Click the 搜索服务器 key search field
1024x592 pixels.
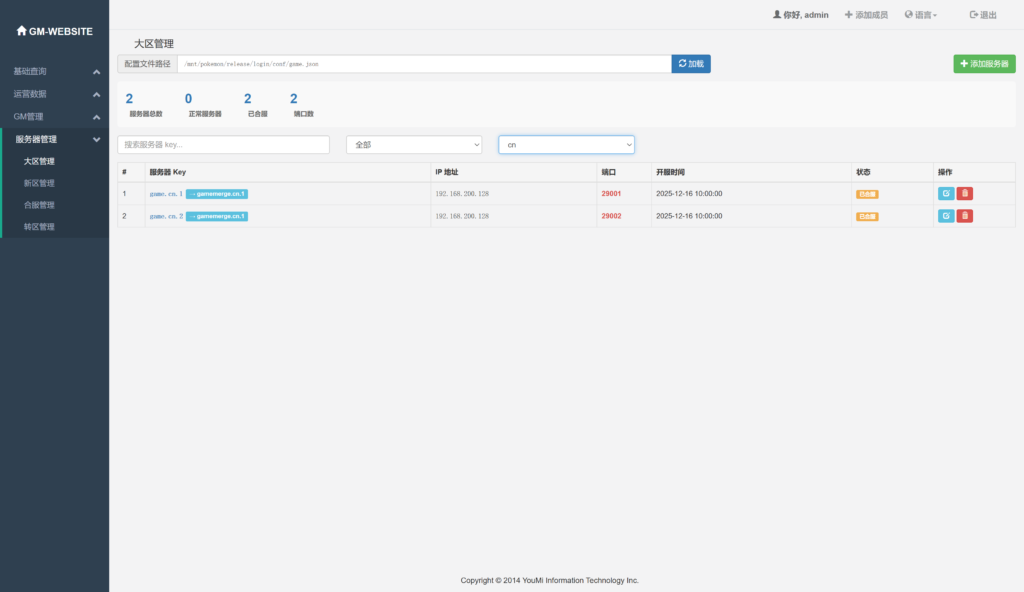[223, 145]
